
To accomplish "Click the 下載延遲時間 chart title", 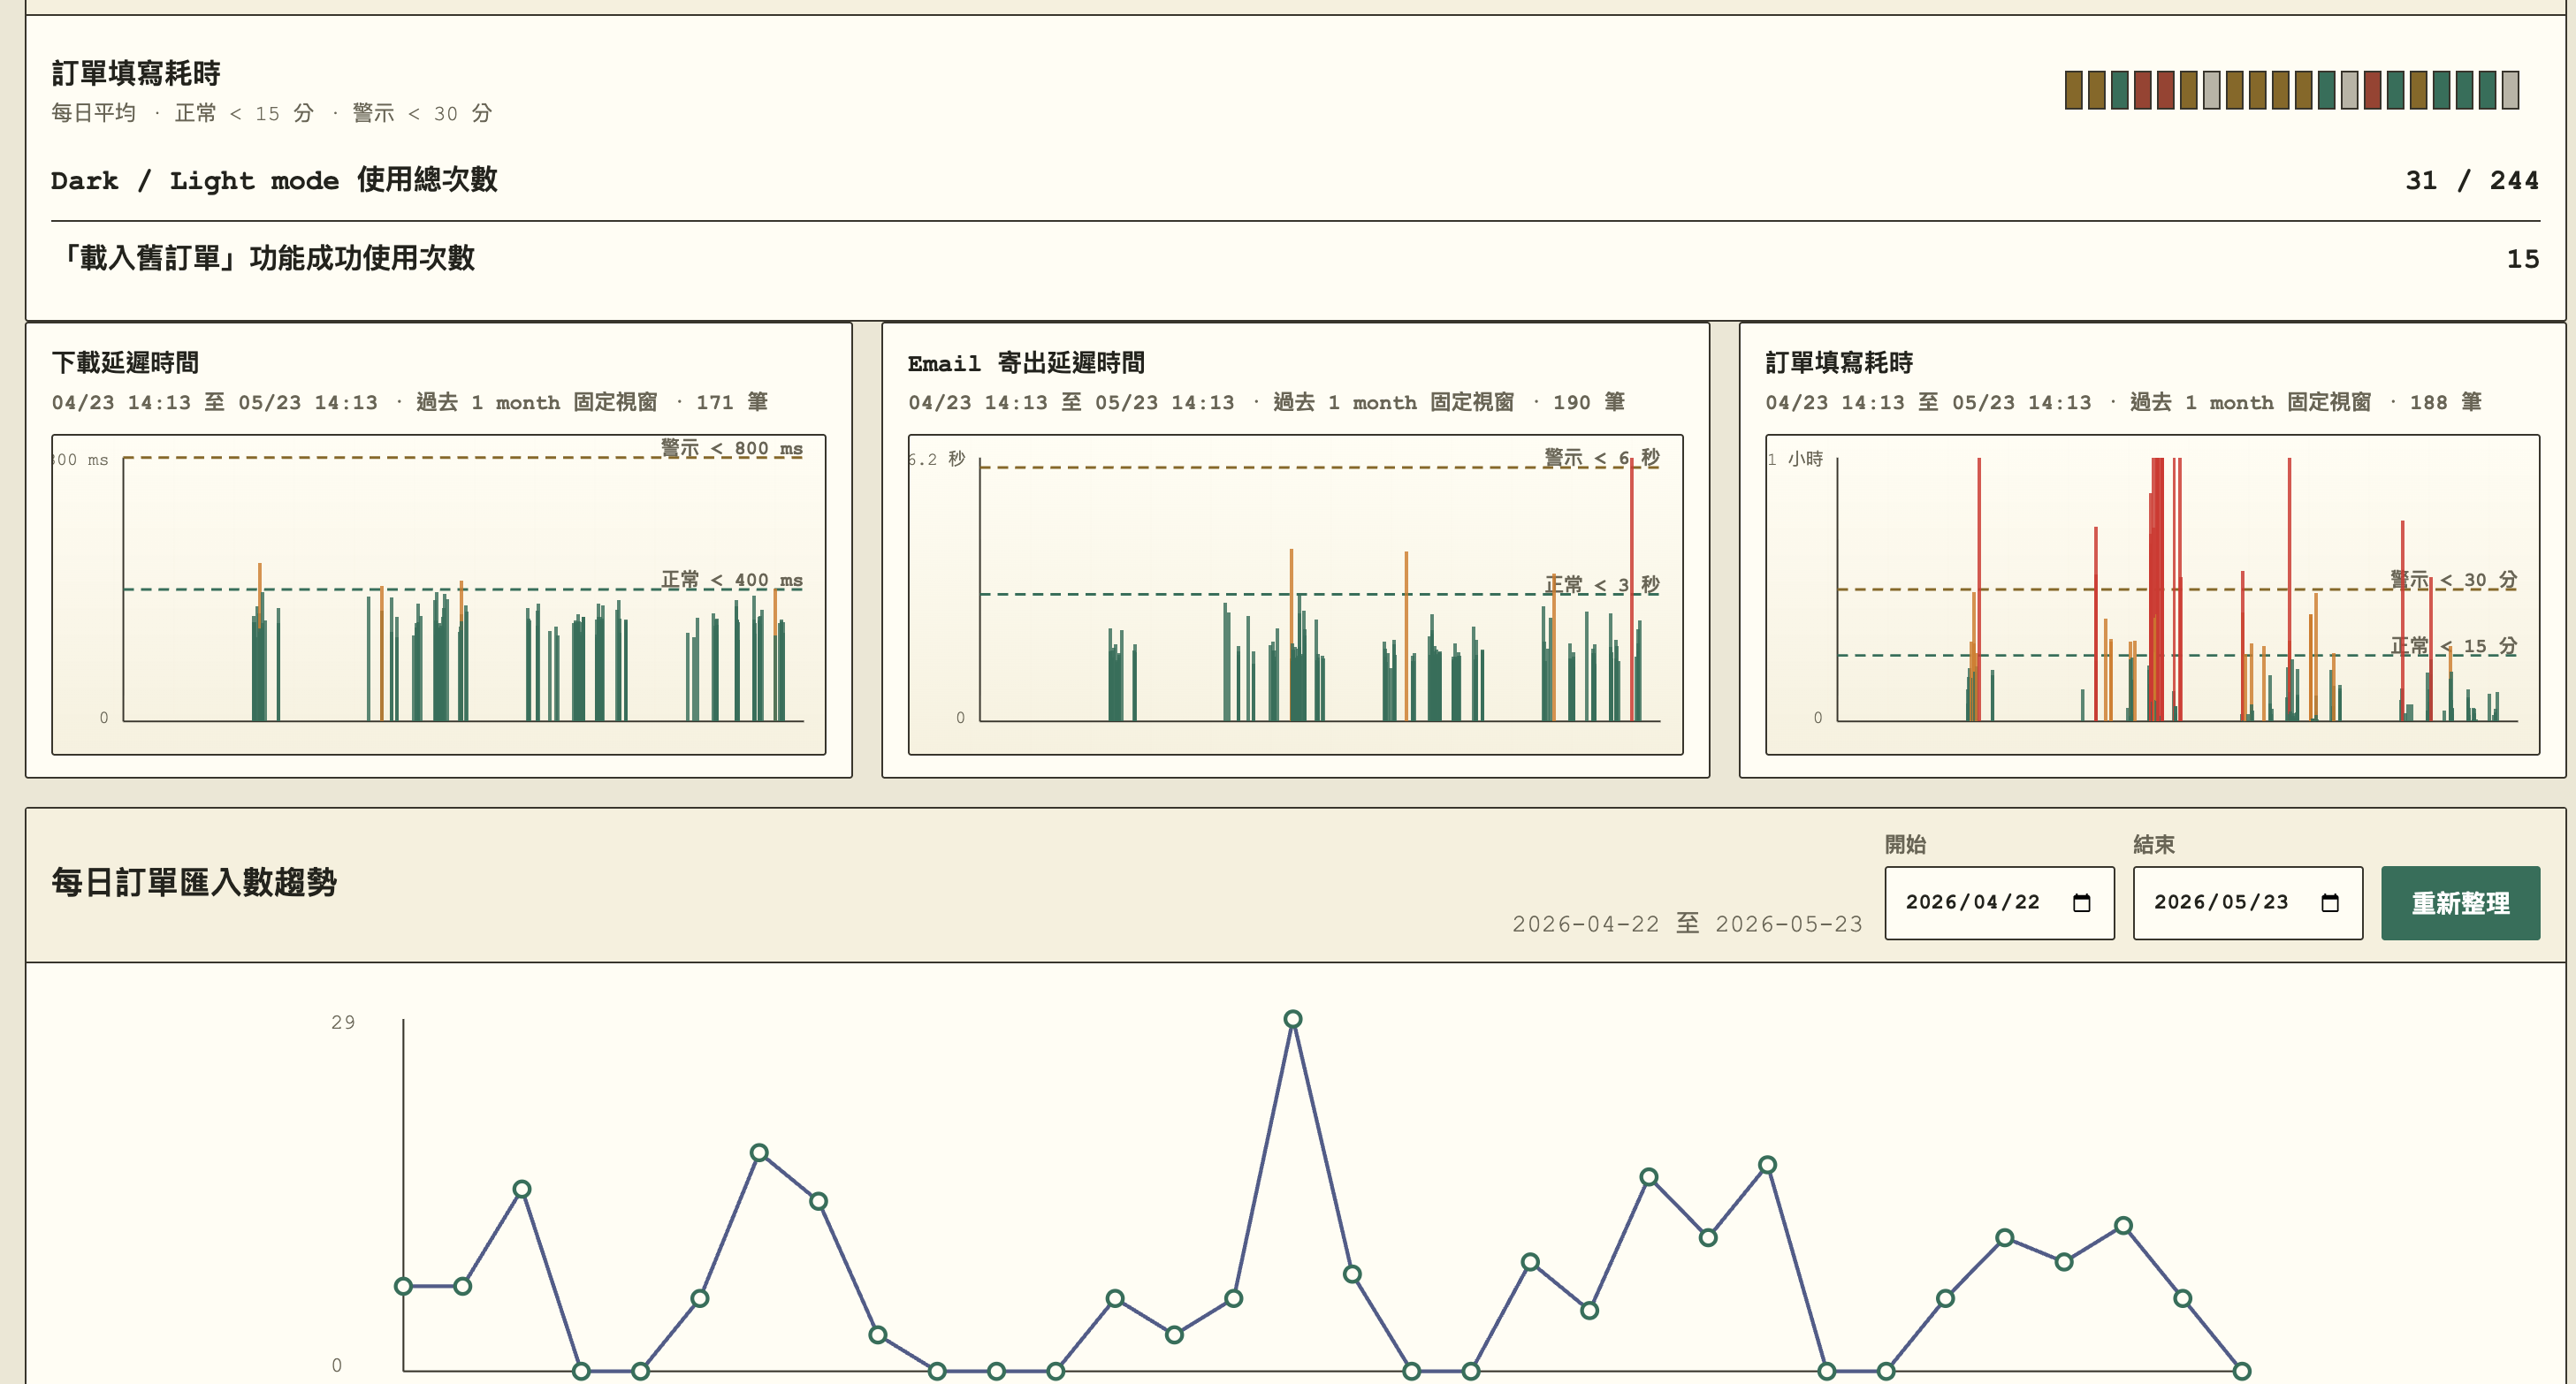I will [125, 362].
